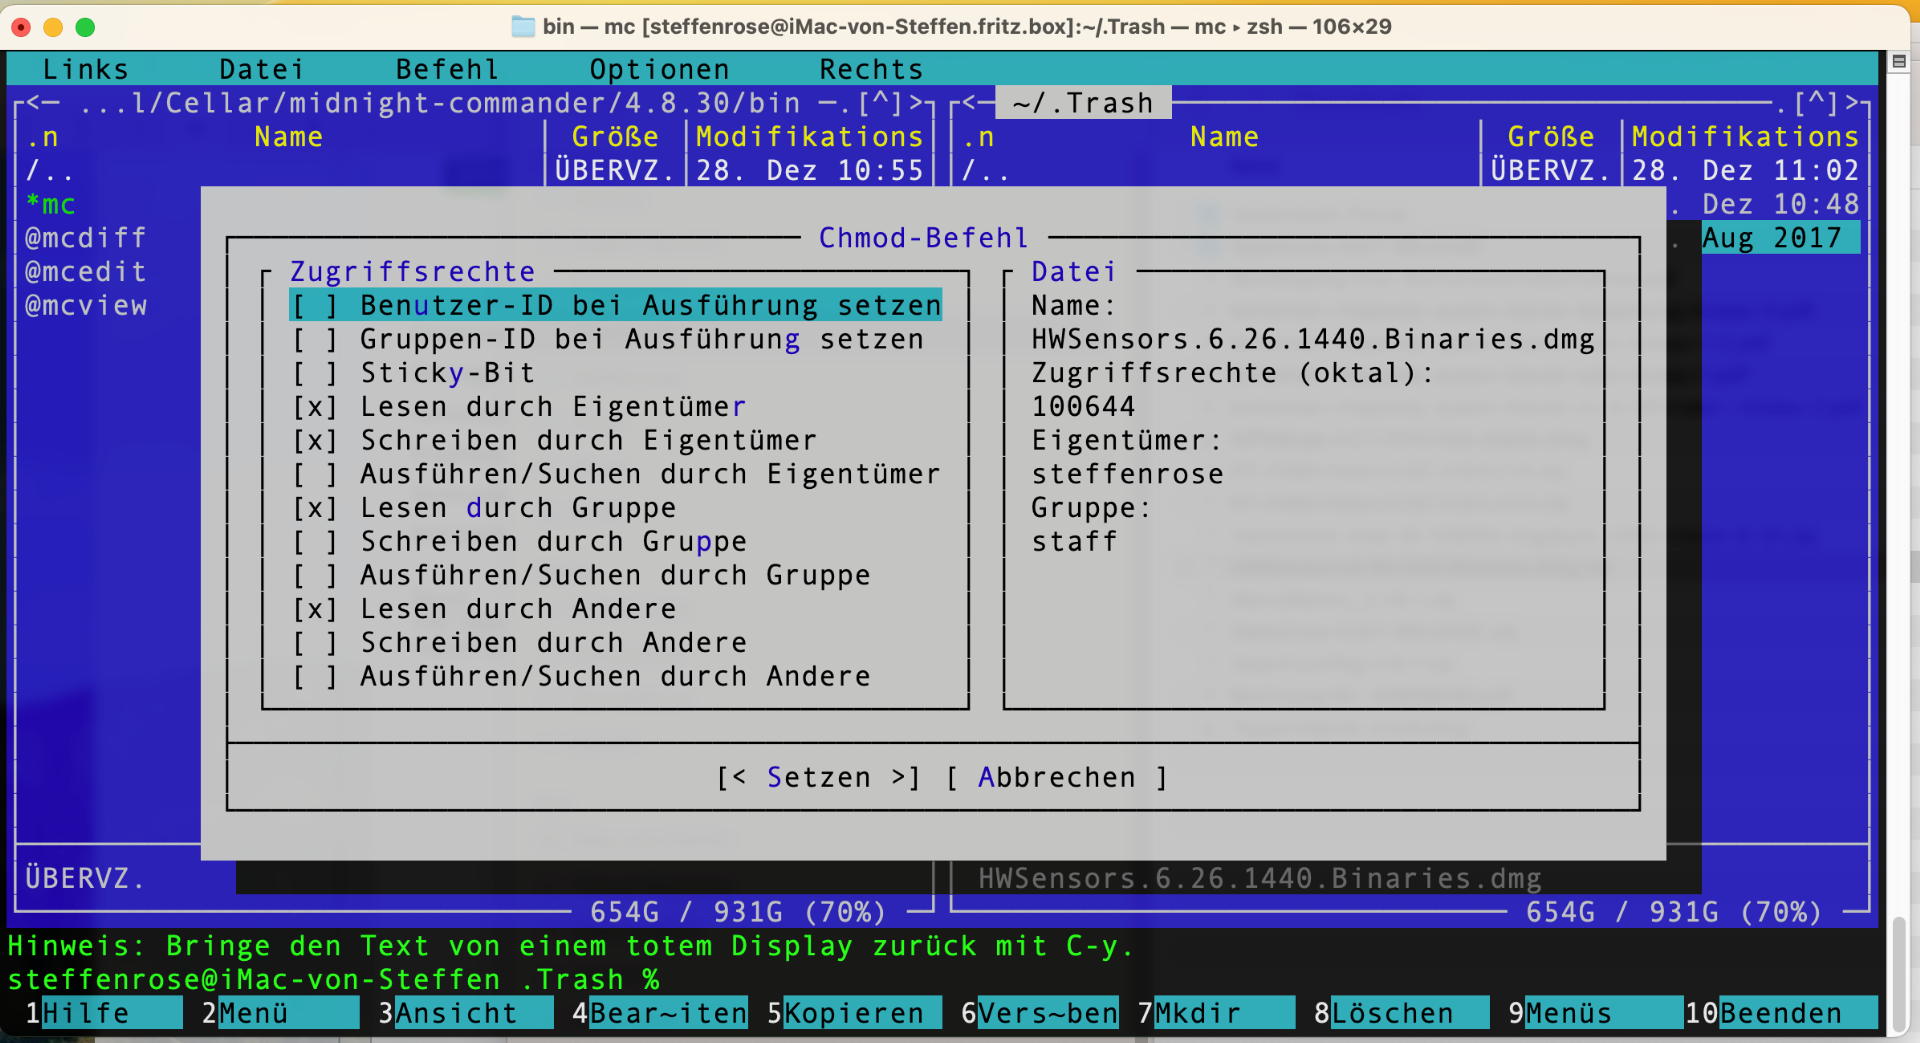Viewport: 1920px width, 1043px height.
Task: Click the right panel history forward arrow
Action: click(1851, 103)
